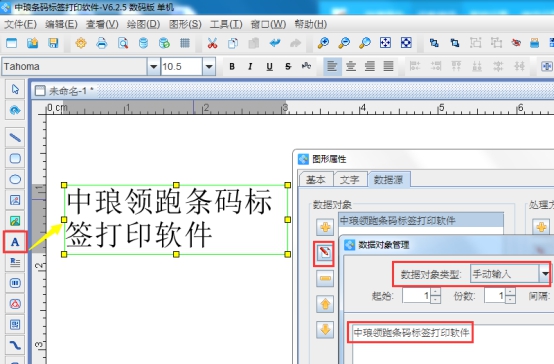
Task: Copy selection with the copy icon
Action: click(233, 43)
